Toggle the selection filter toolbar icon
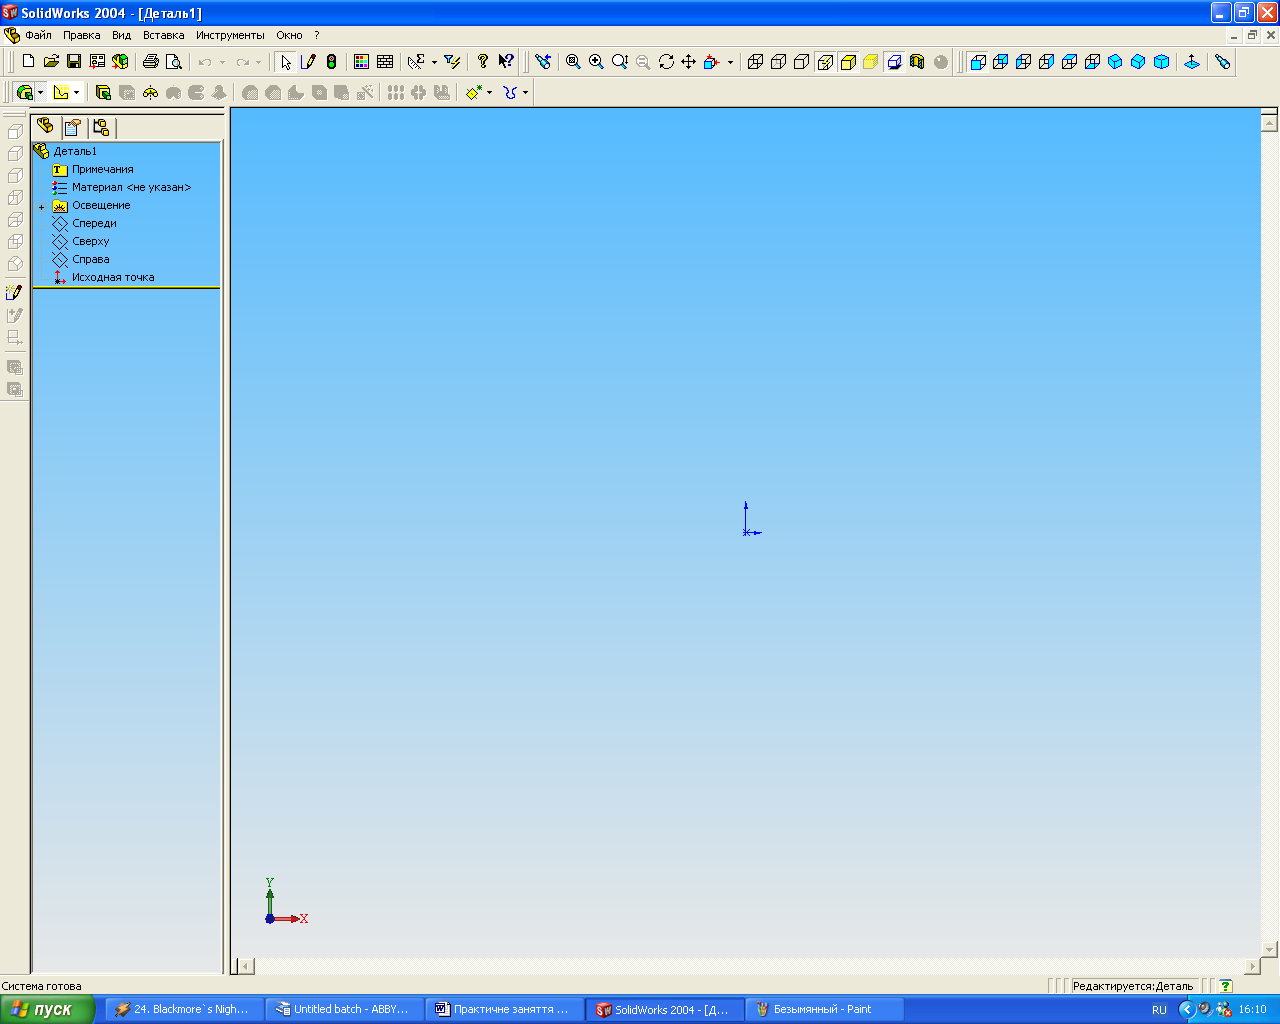 452,62
